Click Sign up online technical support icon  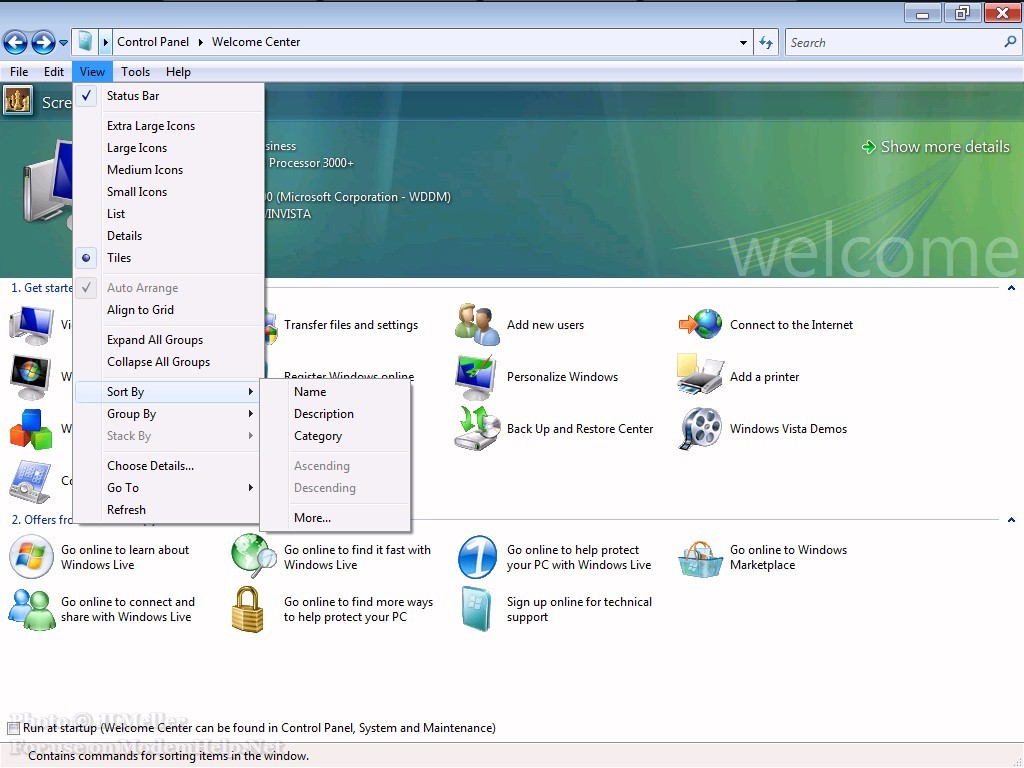tap(477, 609)
